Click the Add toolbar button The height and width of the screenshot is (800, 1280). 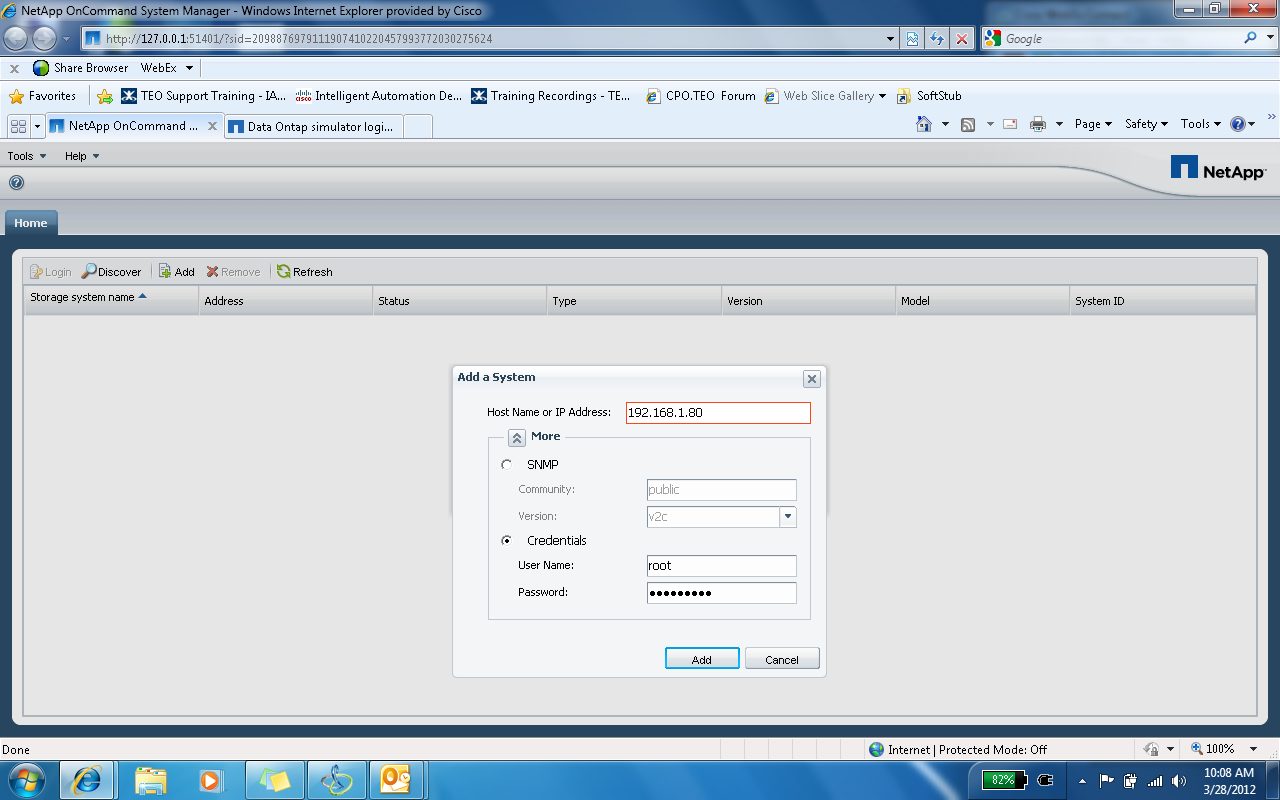[177, 272]
